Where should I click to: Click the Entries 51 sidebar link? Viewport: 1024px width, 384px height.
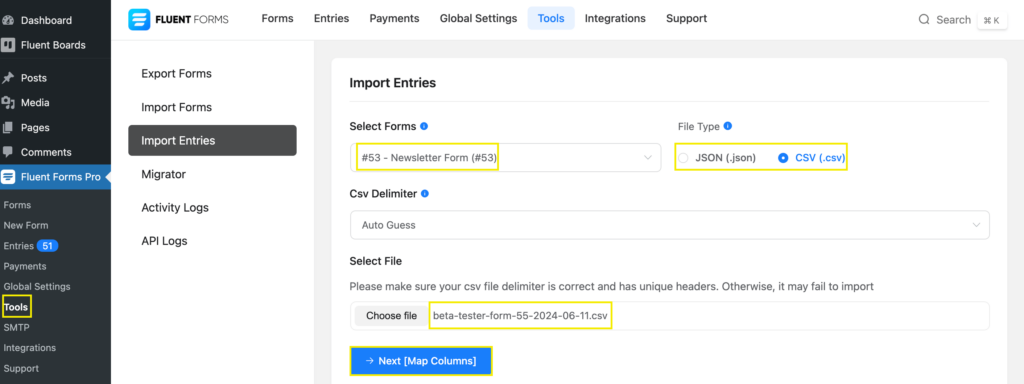[31, 246]
